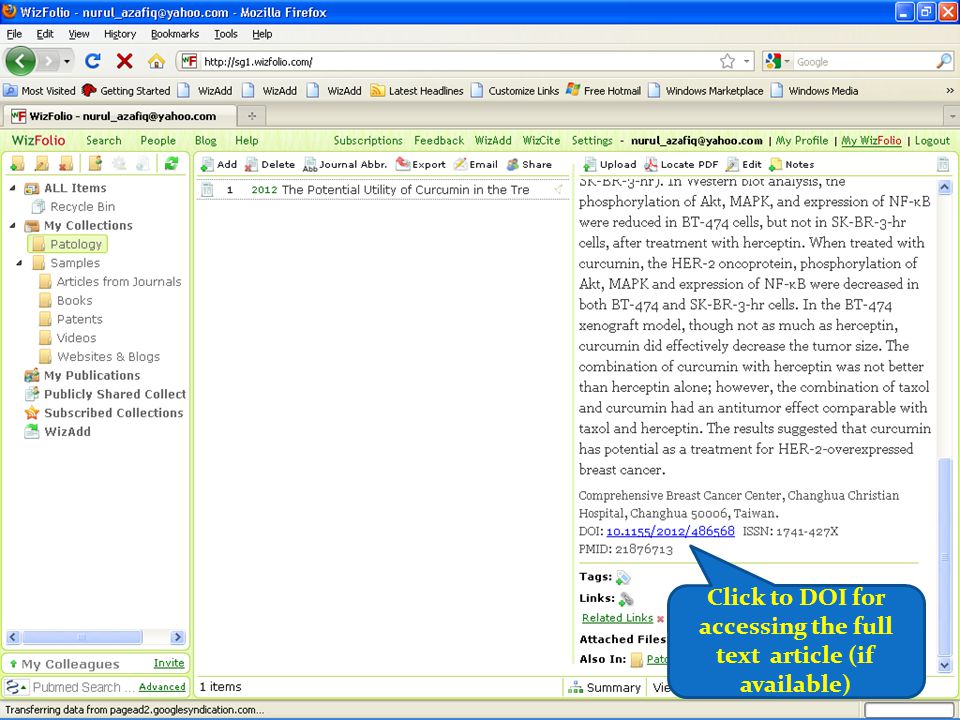This screenshot has width=960, height=720.
Task: Select My Publications
Action: coord(83,375)
